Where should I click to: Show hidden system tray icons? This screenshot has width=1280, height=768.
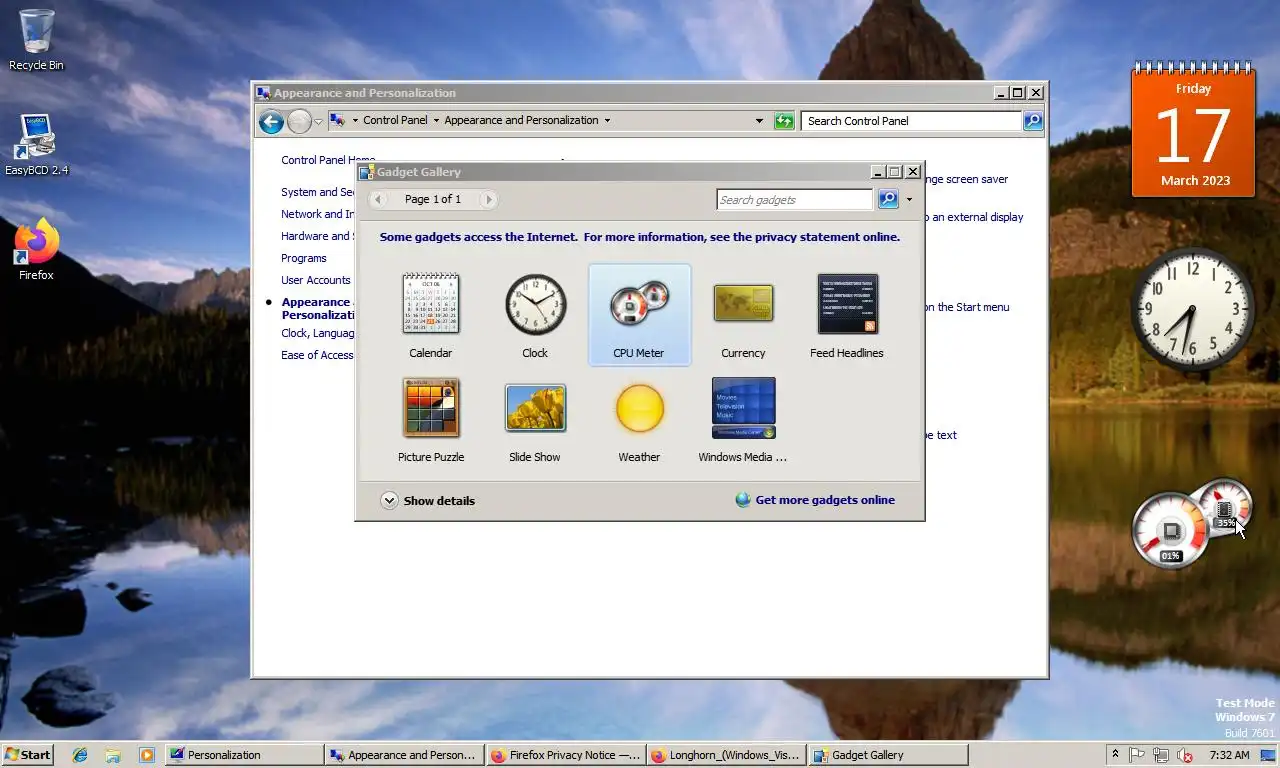(1115, 755)
